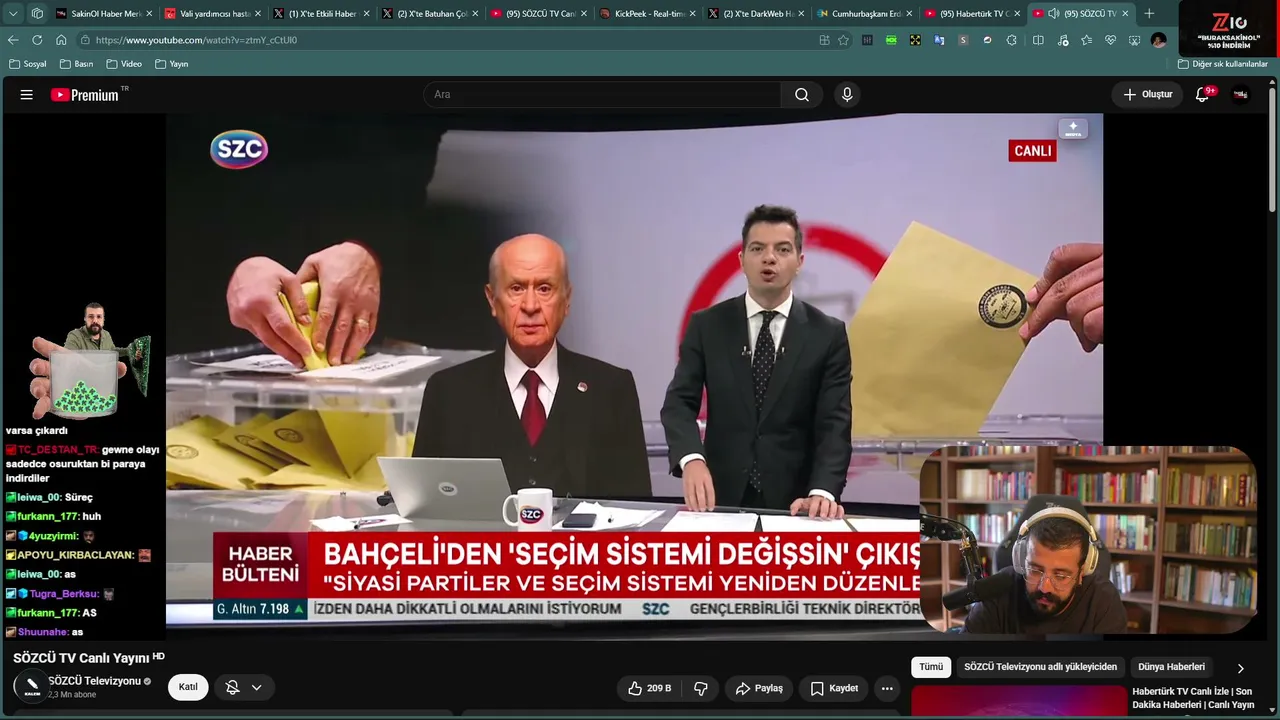Share the video with Paylaş
This screenshot has width=1280, height=720.
click(x=759, y=688)
